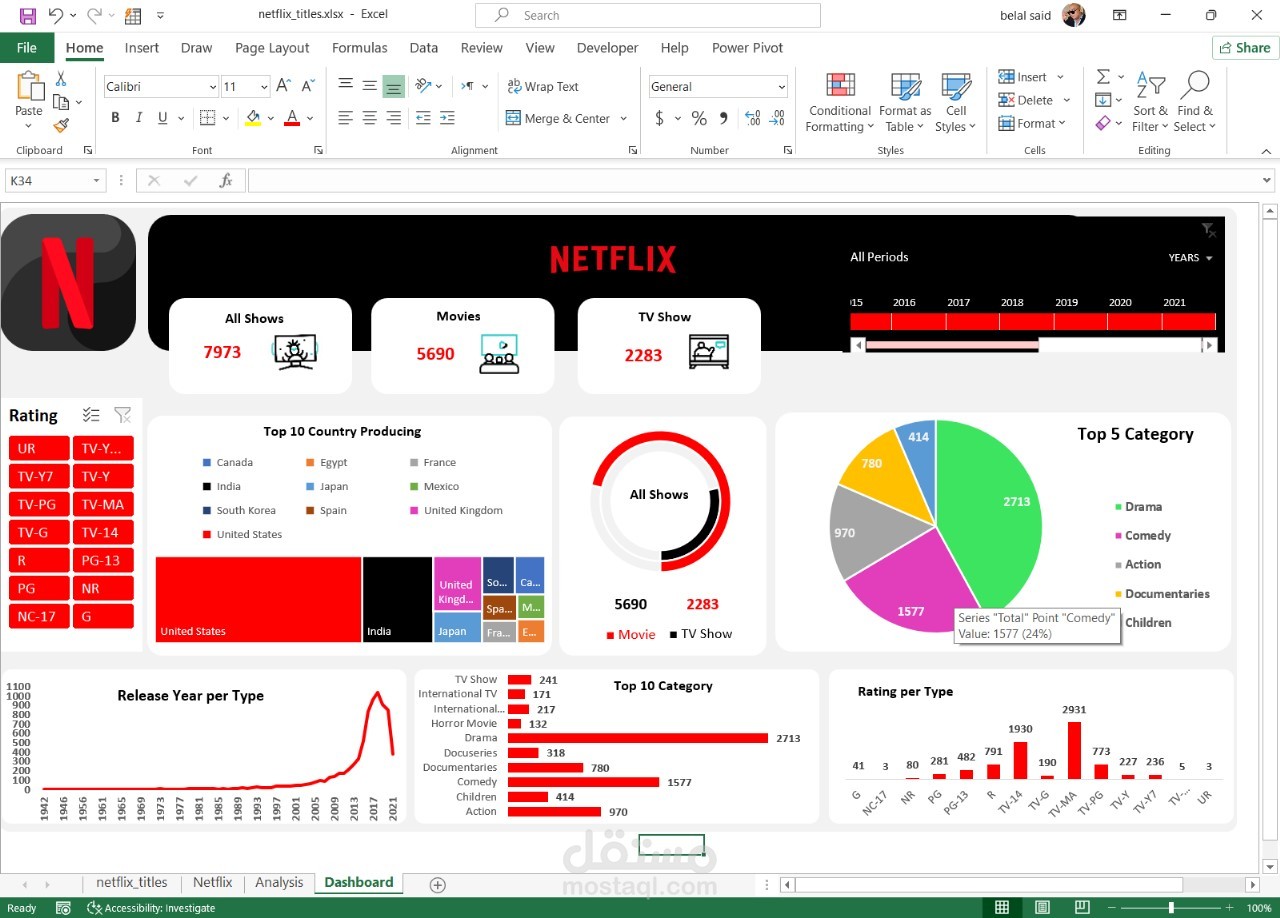
Task: Click the Accounting dollar format icon
Action: (659, 118)
